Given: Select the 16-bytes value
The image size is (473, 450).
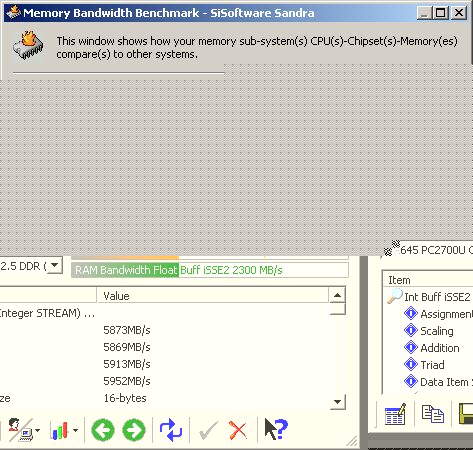Looking at the screenshot, I should (125, 398).
